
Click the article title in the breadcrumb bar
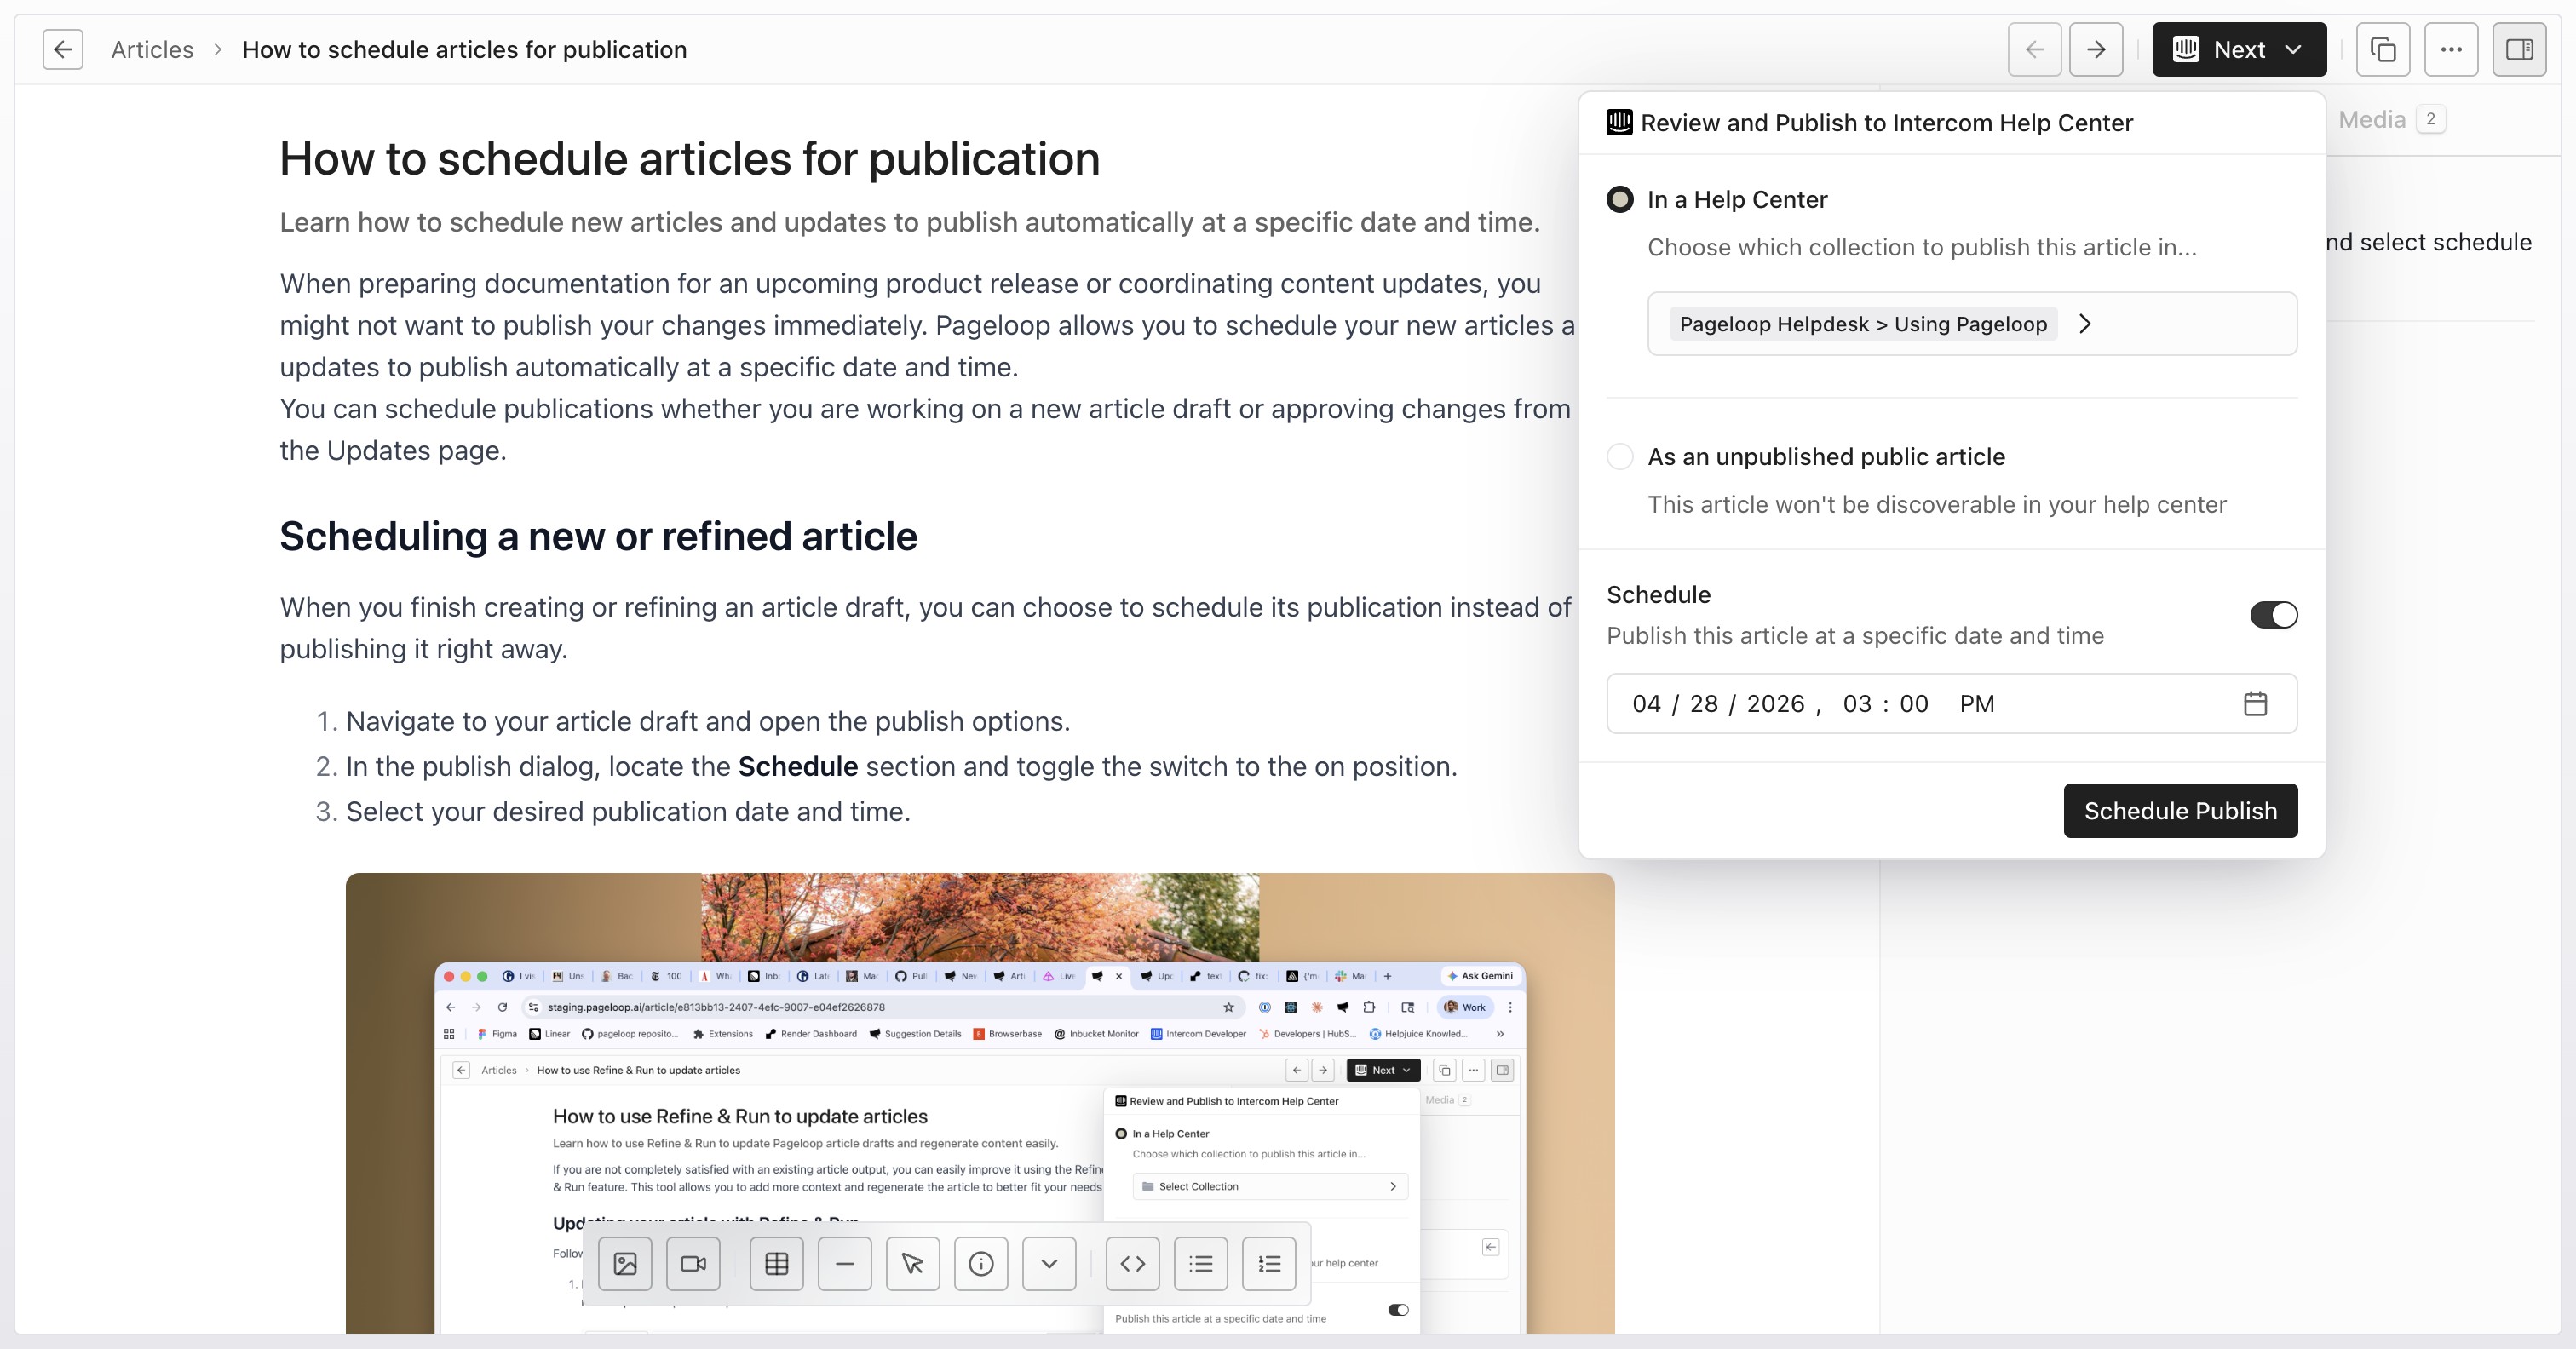click(x=464, y=49)
